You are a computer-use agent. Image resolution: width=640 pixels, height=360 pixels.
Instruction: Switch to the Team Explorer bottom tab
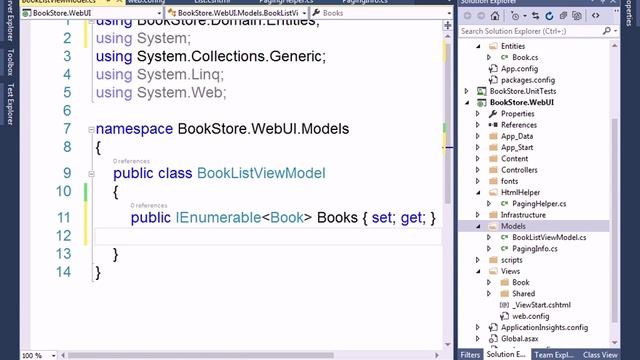pos(553,355)
